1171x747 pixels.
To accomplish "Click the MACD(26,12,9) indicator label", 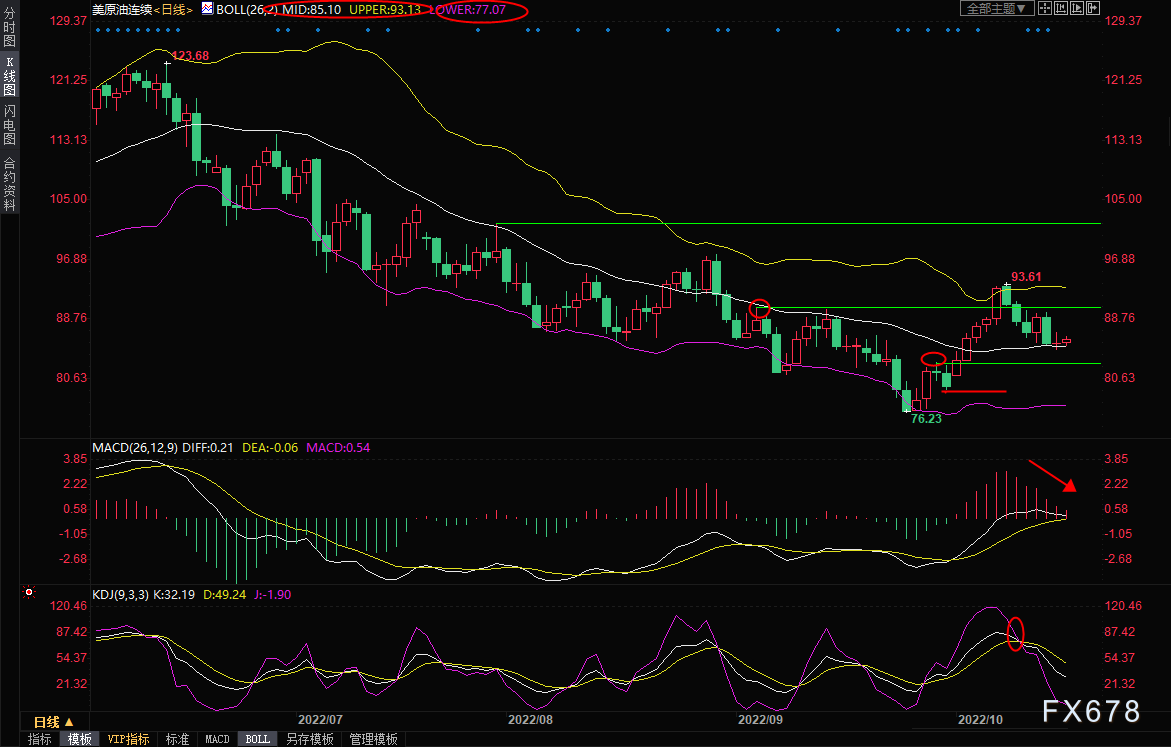I will tap(135, 447).
